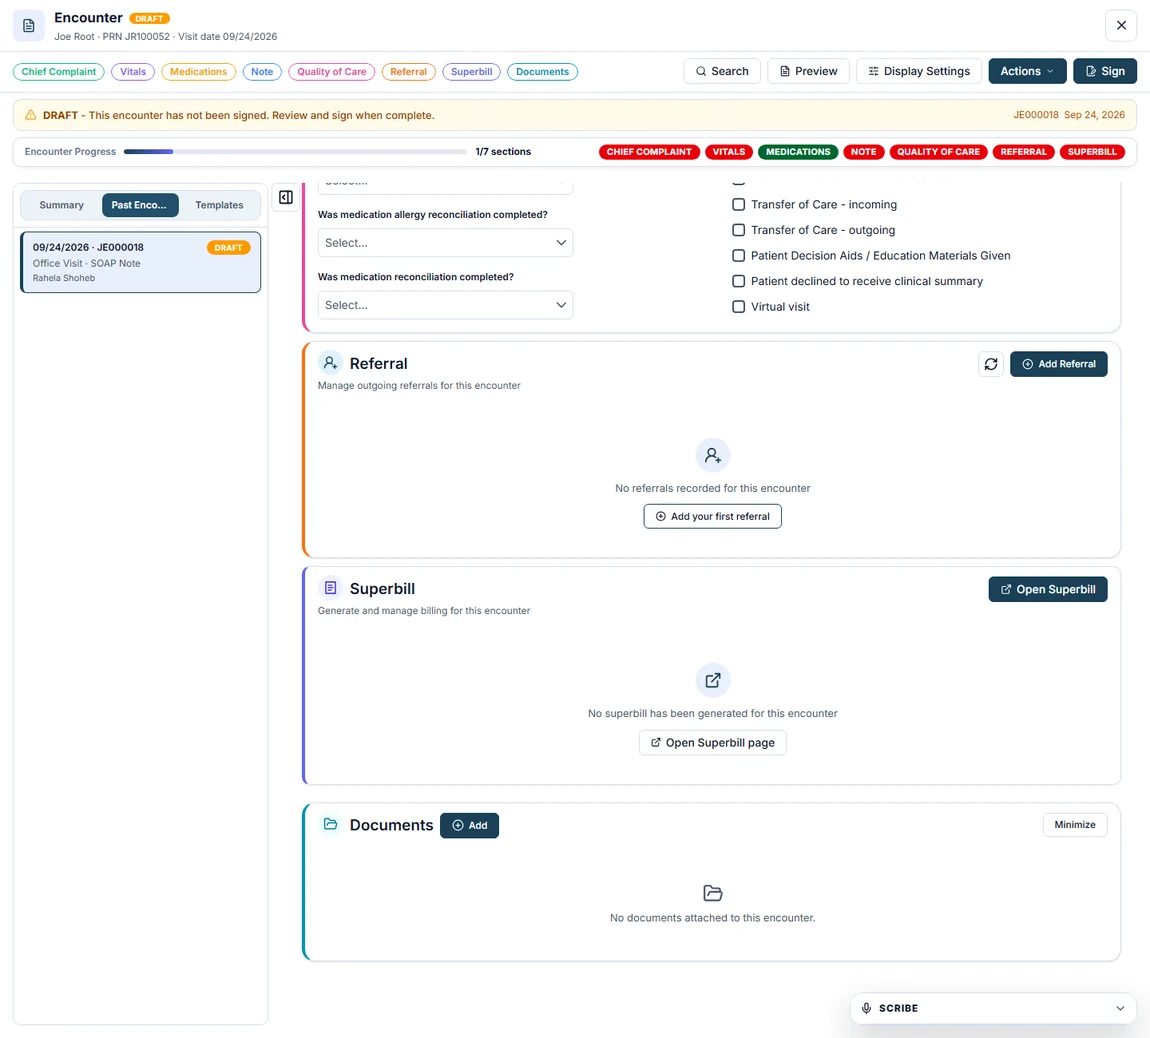Click the encounter document icon beside the title
This screenshot has height=1038, width=1150.
[29, 26]
